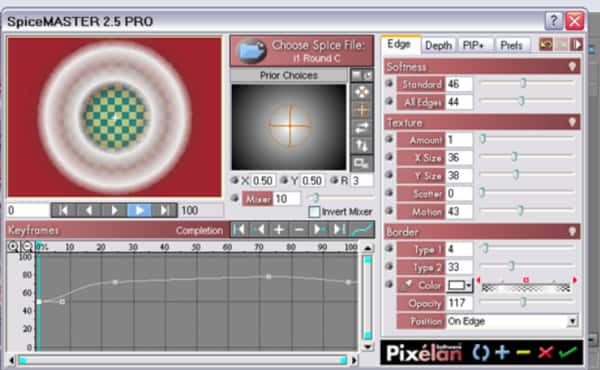
Task: Click the lightbulb icon in Softness header
Action: 572,67
